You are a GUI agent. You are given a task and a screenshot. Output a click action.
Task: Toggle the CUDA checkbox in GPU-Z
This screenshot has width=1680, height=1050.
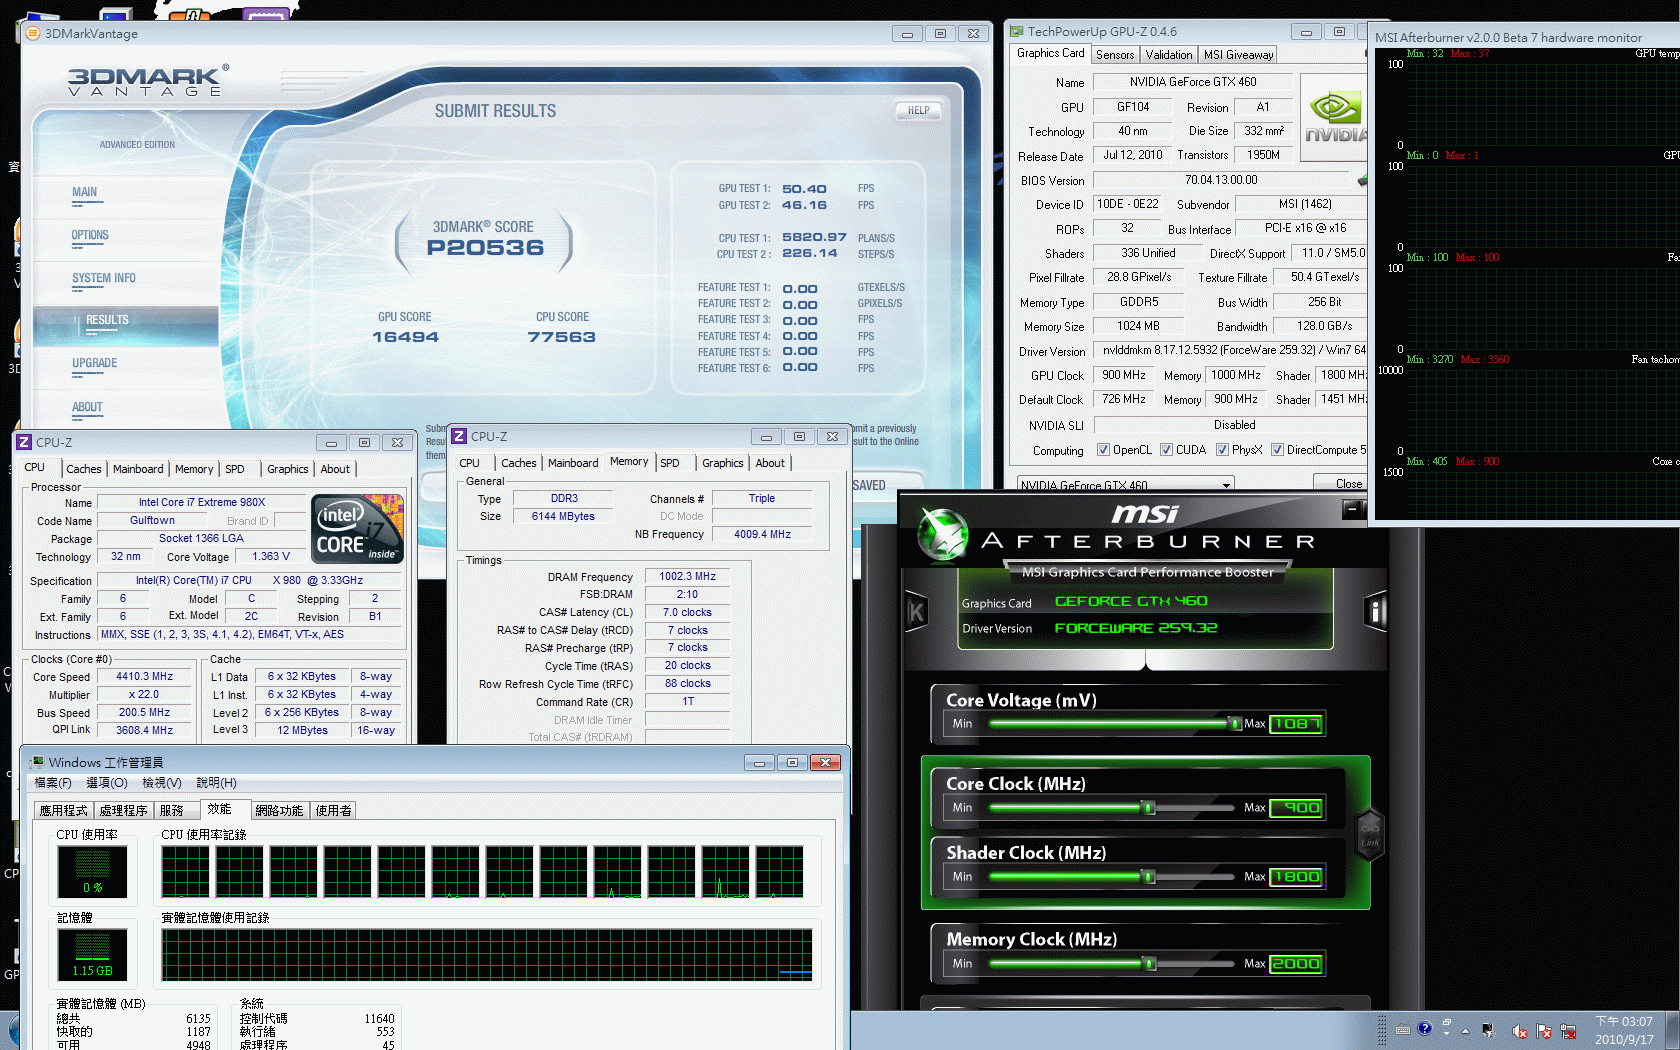(1166, 450)
